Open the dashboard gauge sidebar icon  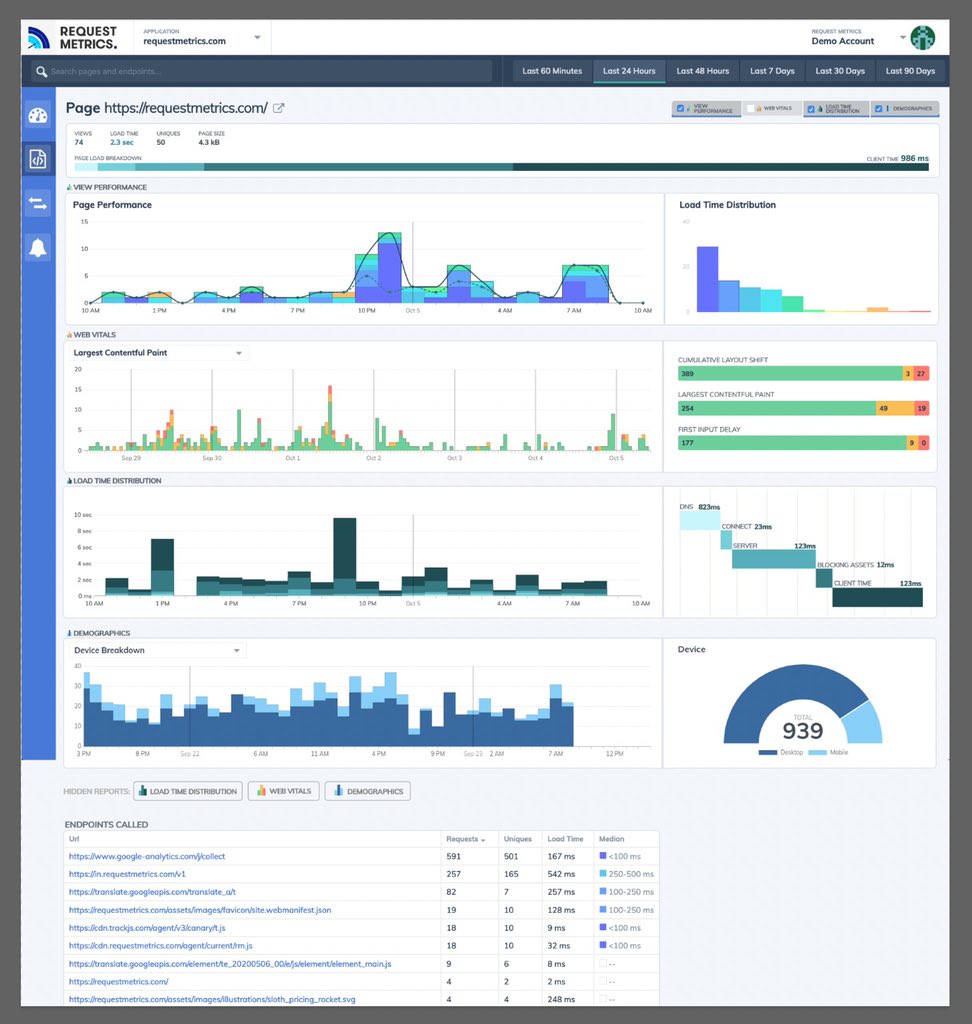[x=38, y=116]
